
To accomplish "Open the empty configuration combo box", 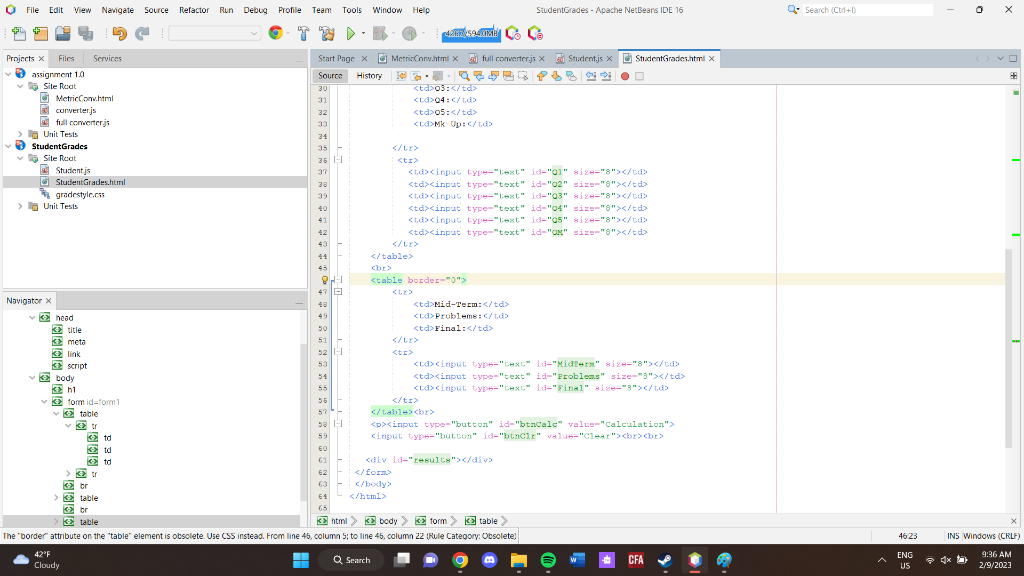I will [214, 33].
